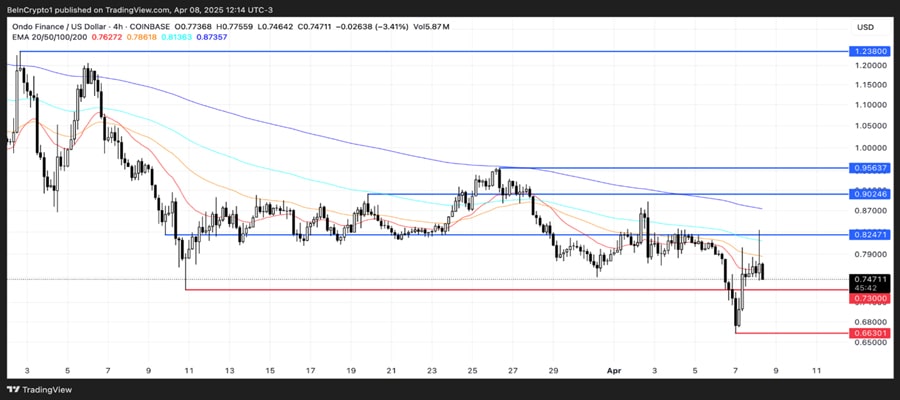The width and height of the screenshot is (900, 400).
Task: Select the 0.73000 red price label
Action: (x=871, y=298)
